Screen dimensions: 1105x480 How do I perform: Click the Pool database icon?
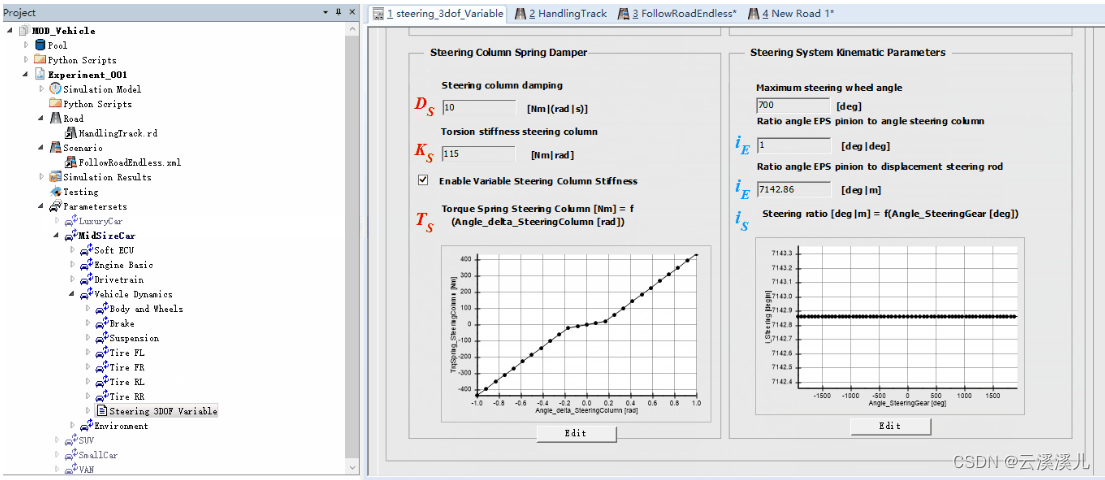click(x=40, y=45)
